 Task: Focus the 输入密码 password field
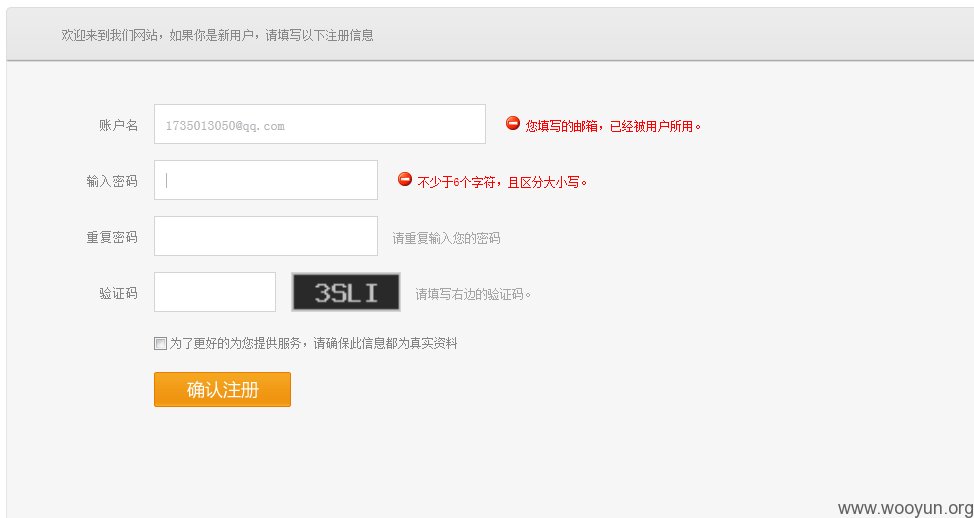pyautogui.click(x=265, y=180)
